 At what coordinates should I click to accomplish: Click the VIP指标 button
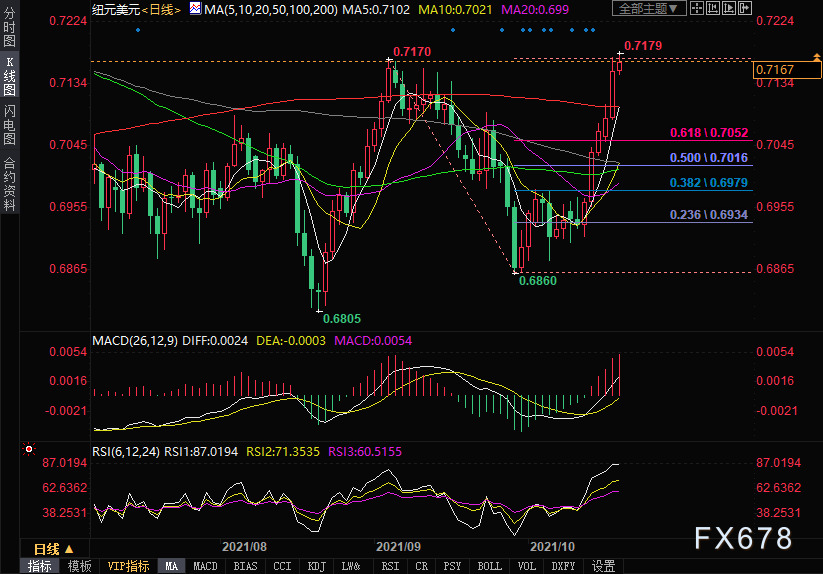(129, 566)
